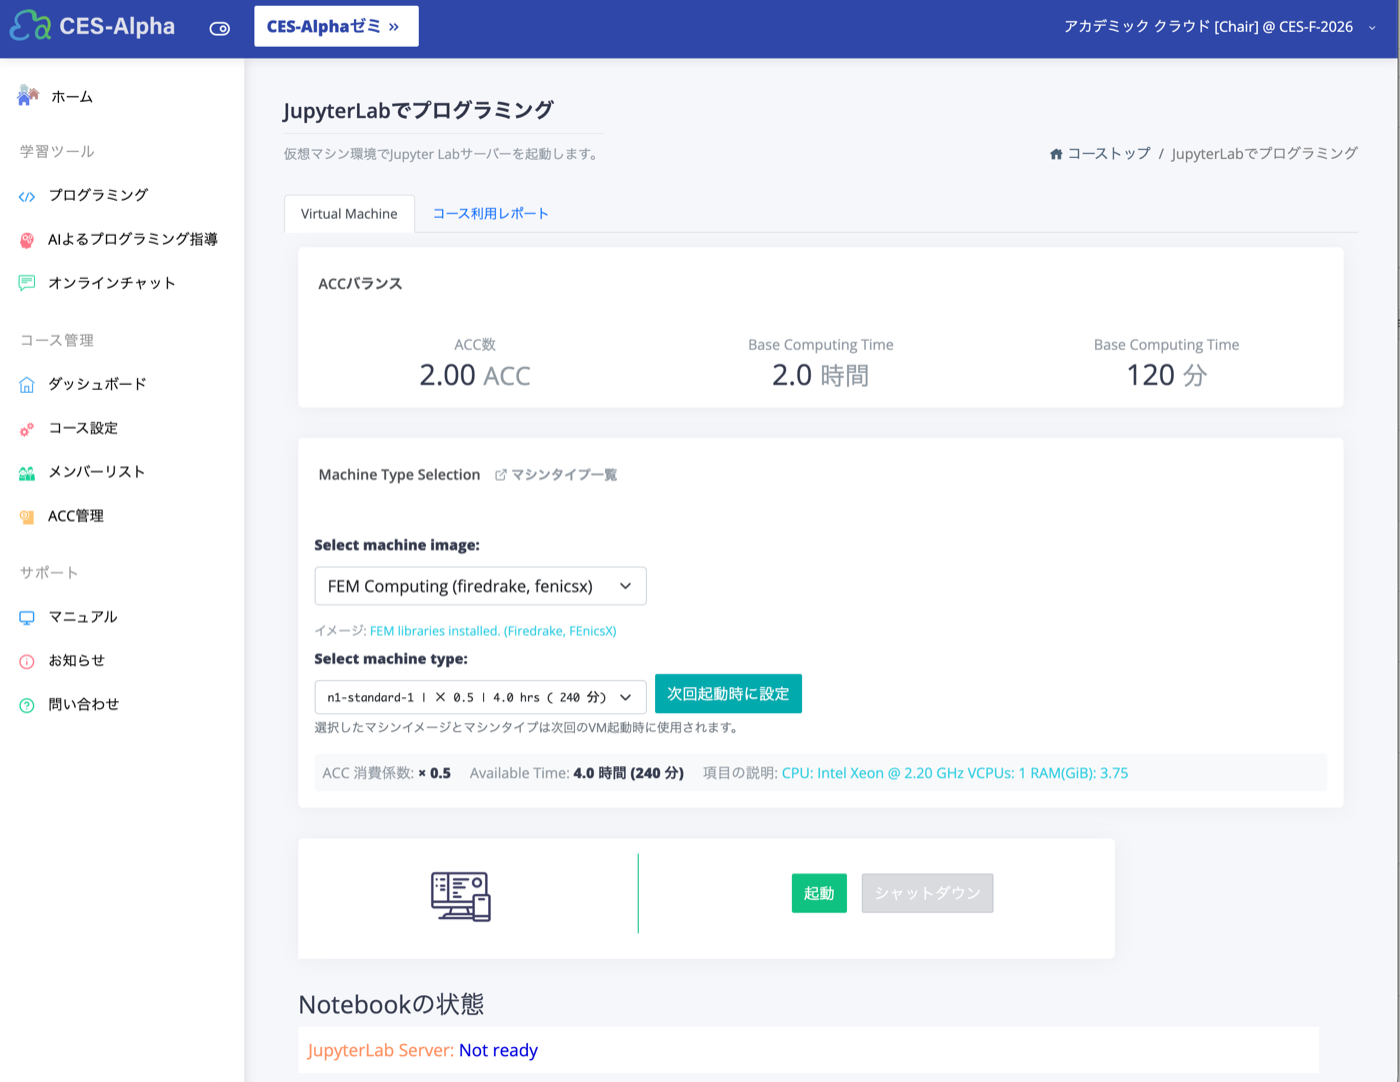Click the CES-Alphaゼミ course button

point(336,26)
